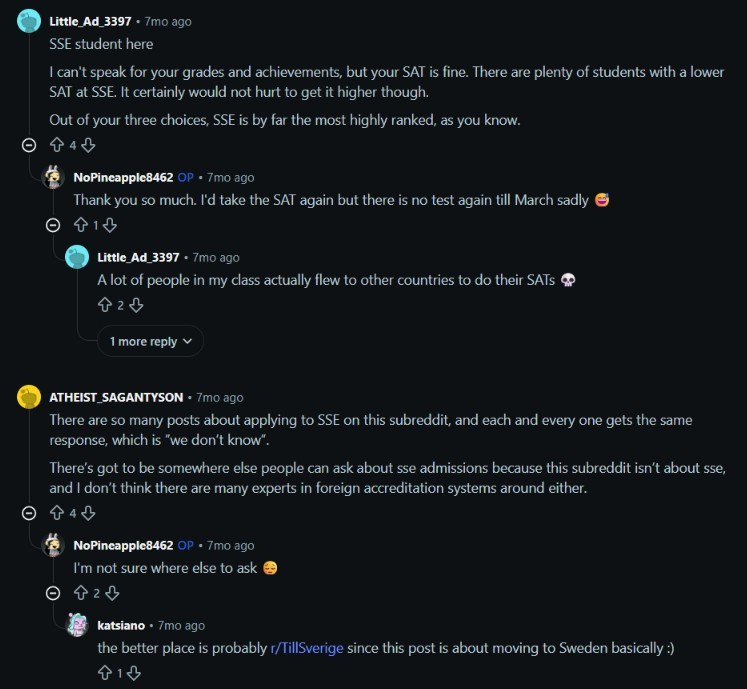Click katsiano's avatar image
The height and width of the screenshot is (689, 747).
click(77, 625)
